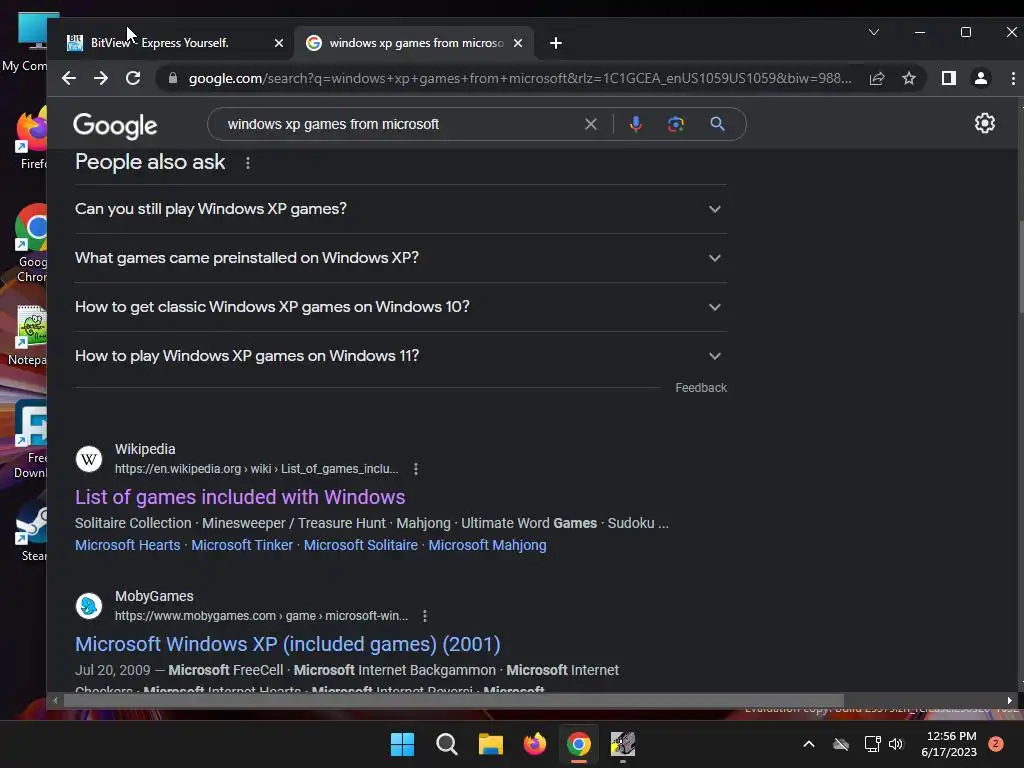
Task: Open the clock and date flyout
Action: pos(950,744)
